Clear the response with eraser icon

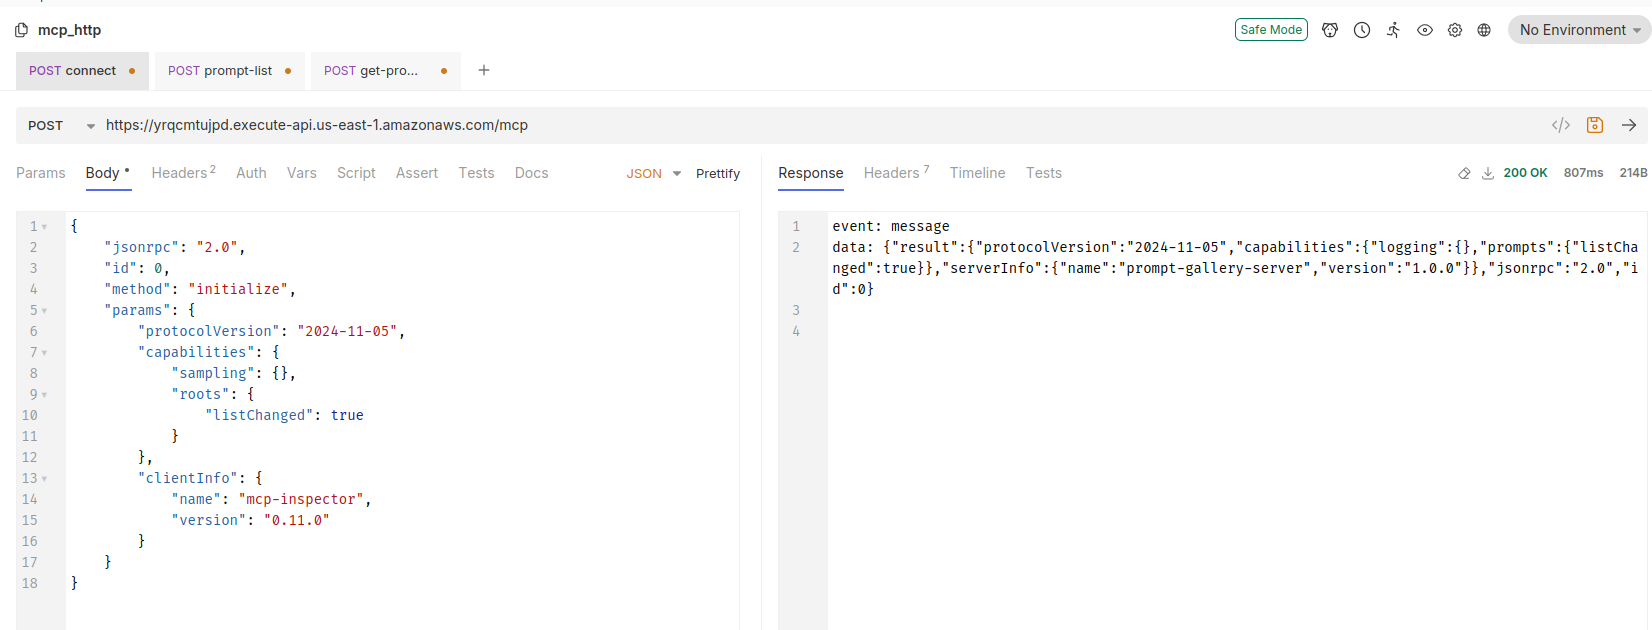tap(1464, 173)
